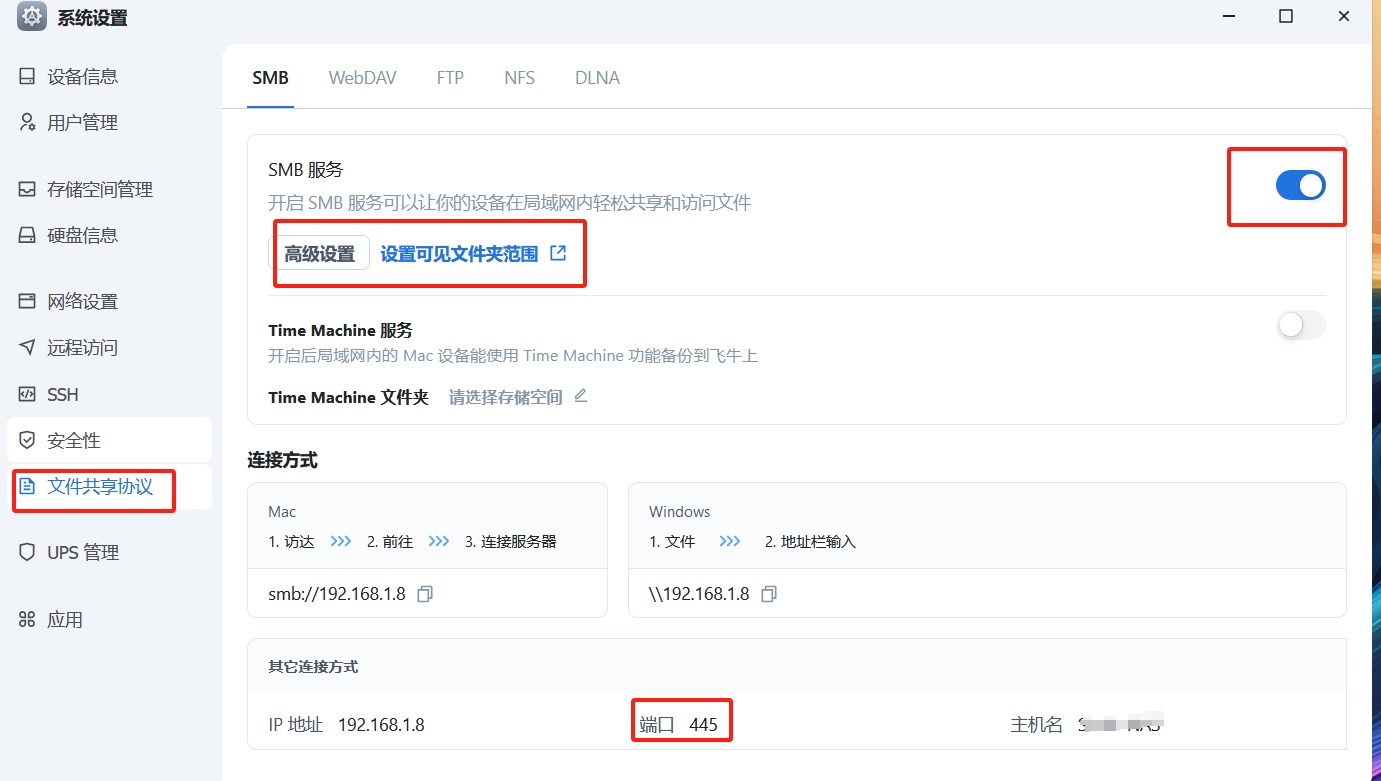Maximize the 系统设置 window
The image size is (1381, 781).
[1286, 16]
